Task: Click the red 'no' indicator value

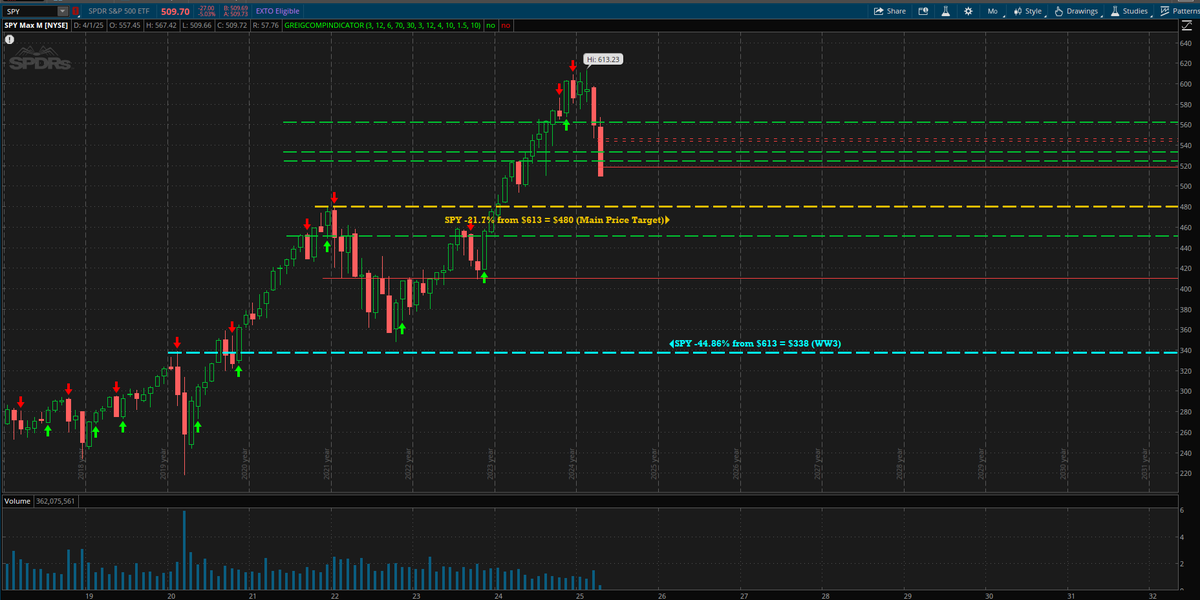Action: click(x=506, y=25)
